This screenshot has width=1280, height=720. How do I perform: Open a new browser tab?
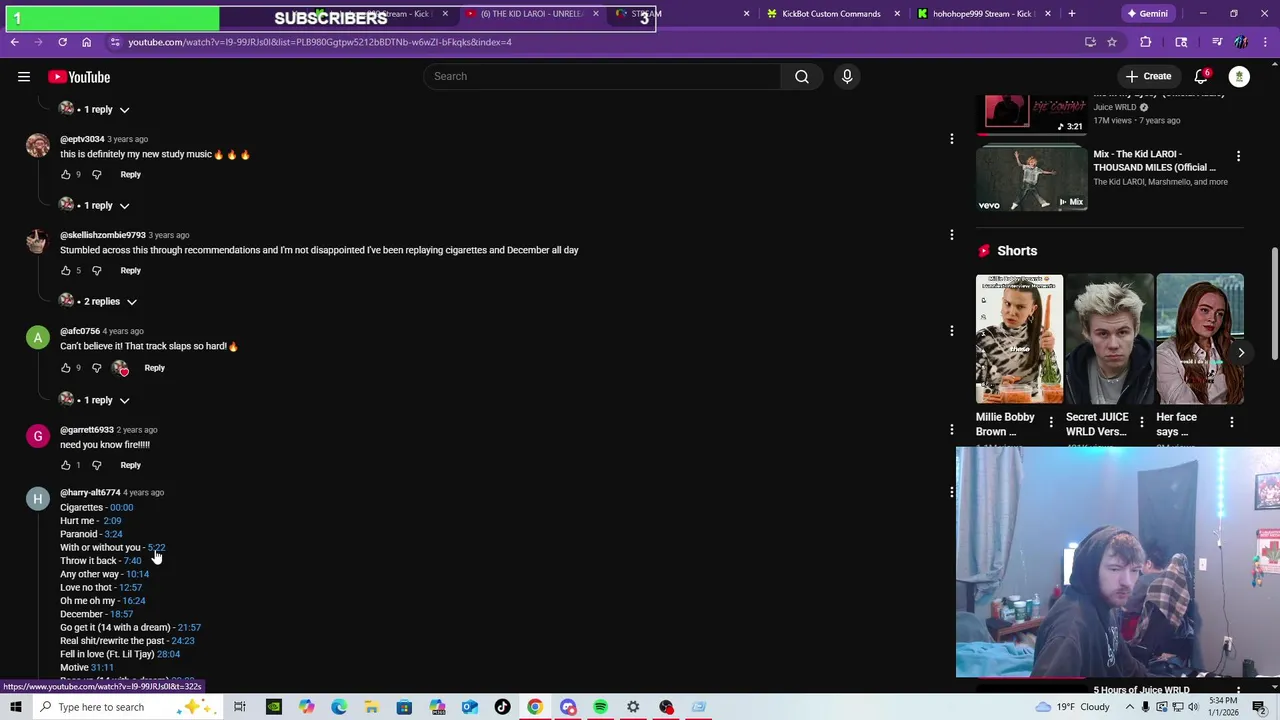pyautogui.click(x=1072, y=14)
